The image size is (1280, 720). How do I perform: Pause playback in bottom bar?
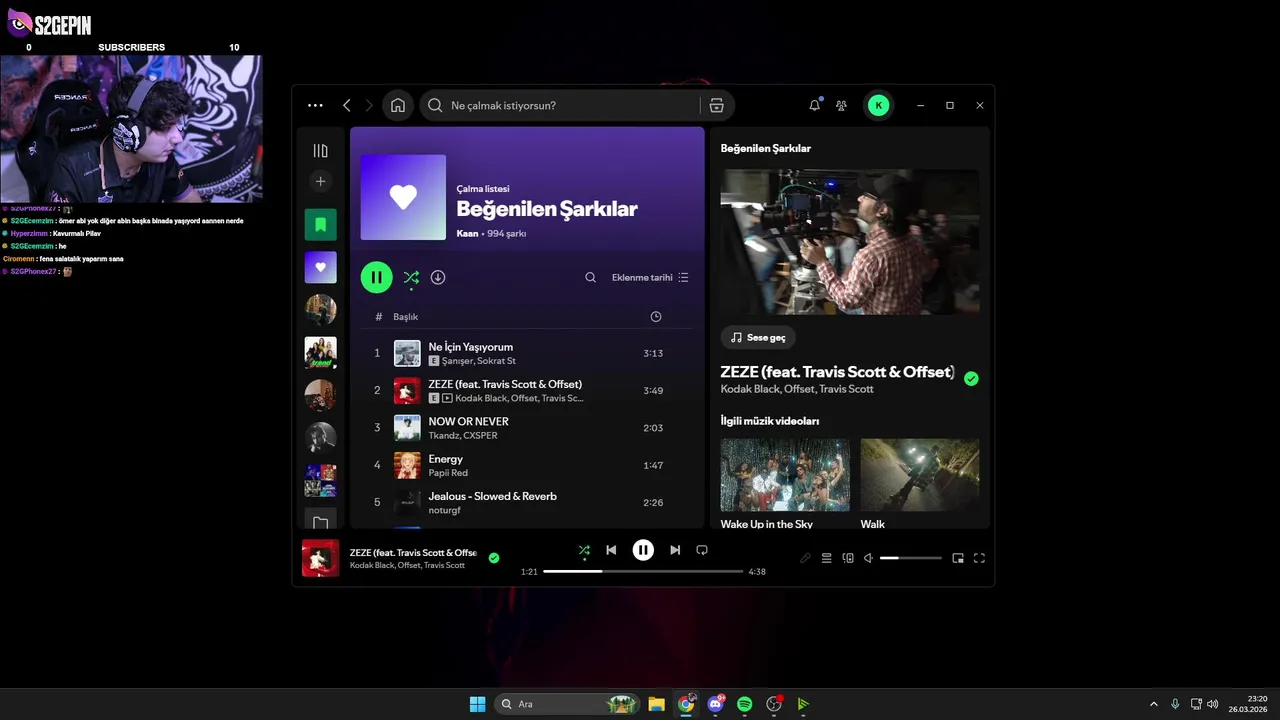(x=643, y=550)
